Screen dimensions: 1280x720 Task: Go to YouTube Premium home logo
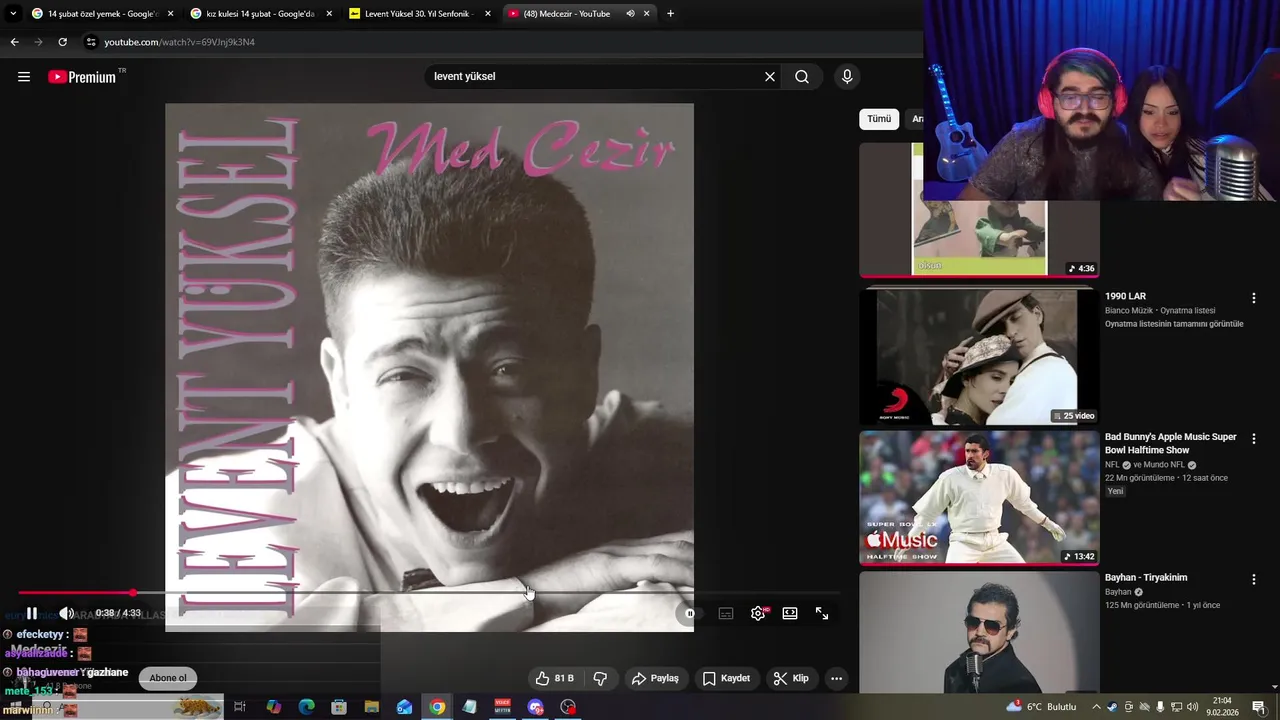coord(82,77)
